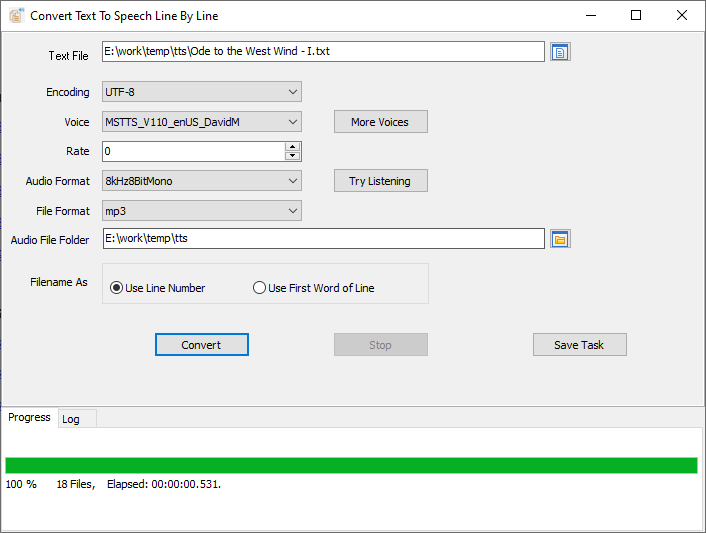Click inside the Rate value field
The image size is (706, 533).
click(x=194, y=151)
